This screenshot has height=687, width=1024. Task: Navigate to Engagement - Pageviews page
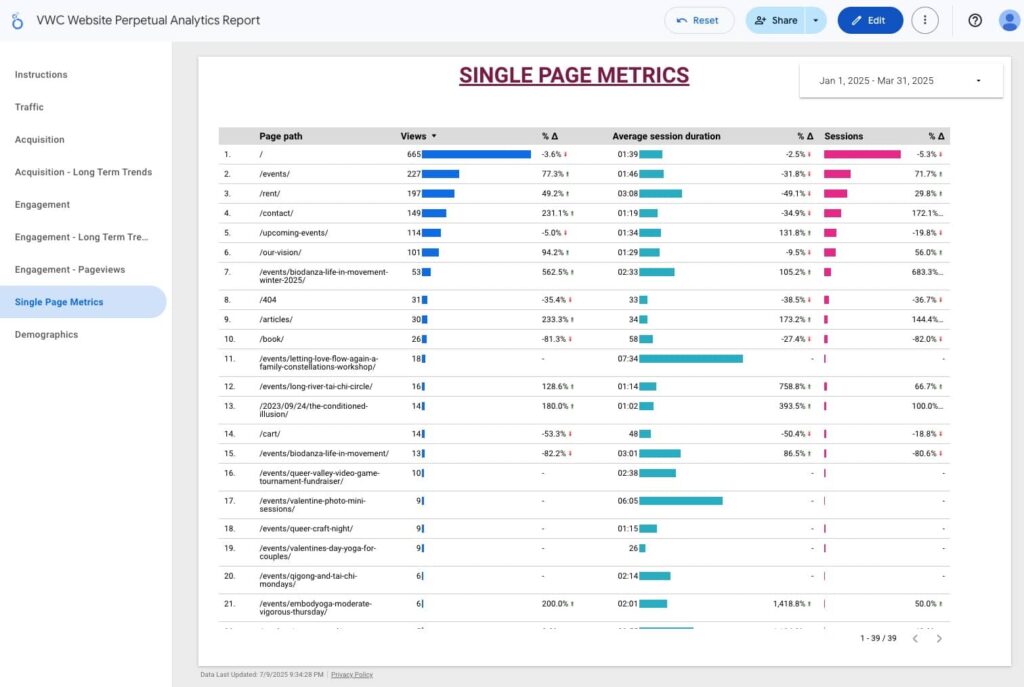point(70,270)
